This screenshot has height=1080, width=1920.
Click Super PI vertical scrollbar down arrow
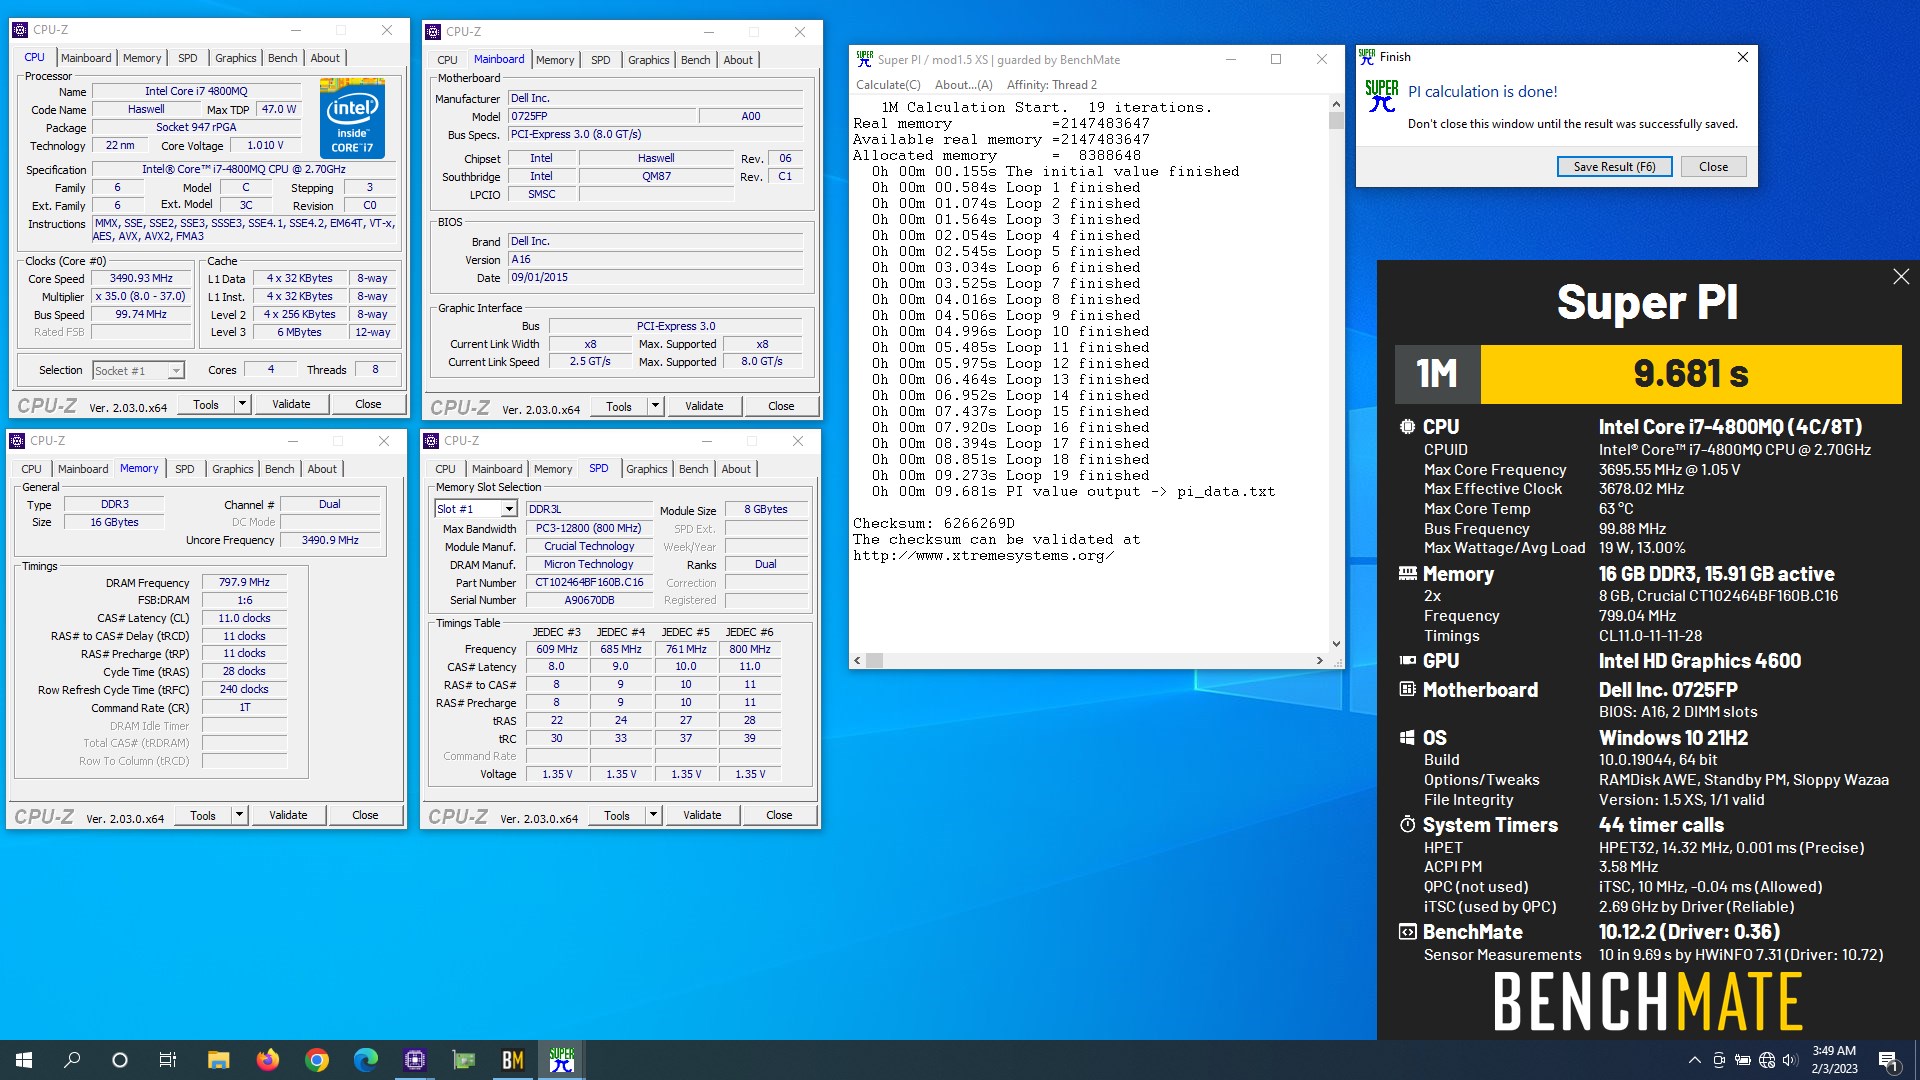point(1336,644)
